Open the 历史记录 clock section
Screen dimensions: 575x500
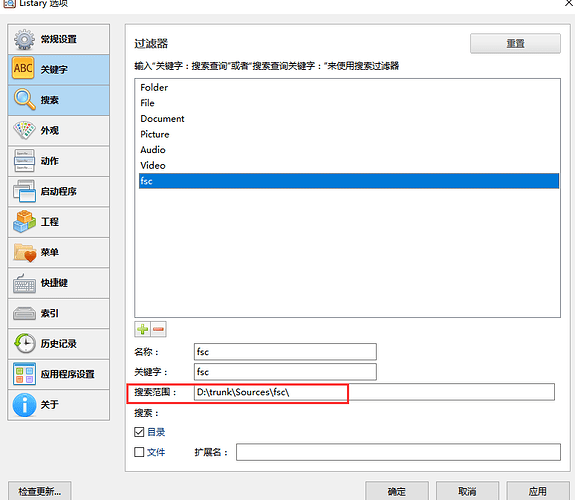pos(59,344)
